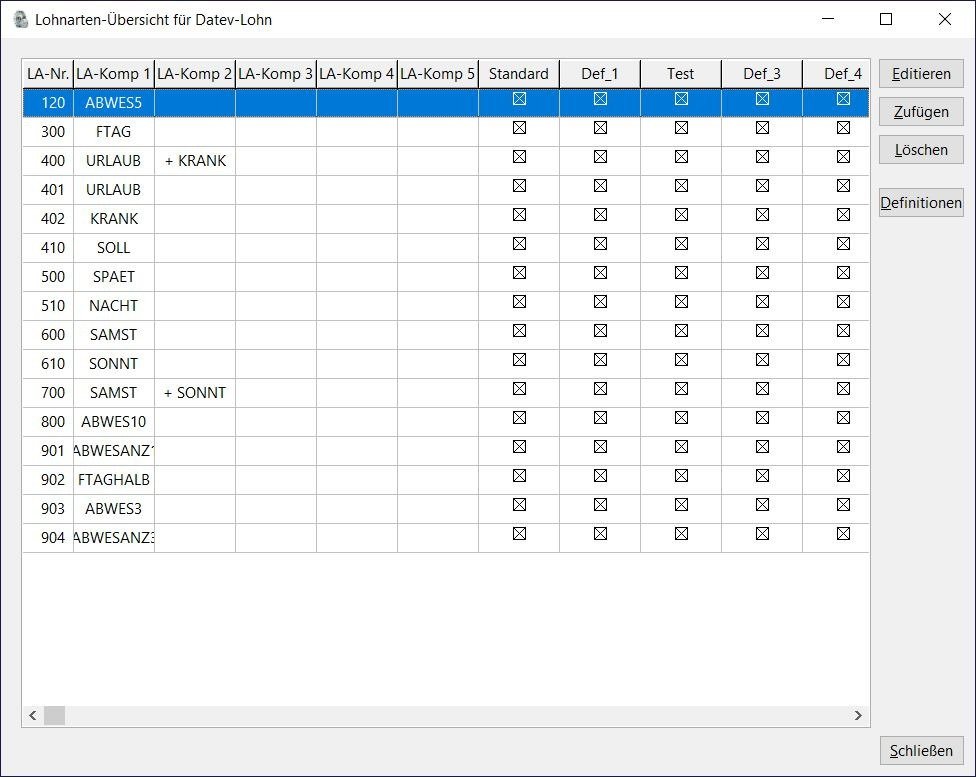Toggle Def_3 checkbox for row 902
Image resolution: width=976 pixels, height=777 pixels.
pos(762,476)
